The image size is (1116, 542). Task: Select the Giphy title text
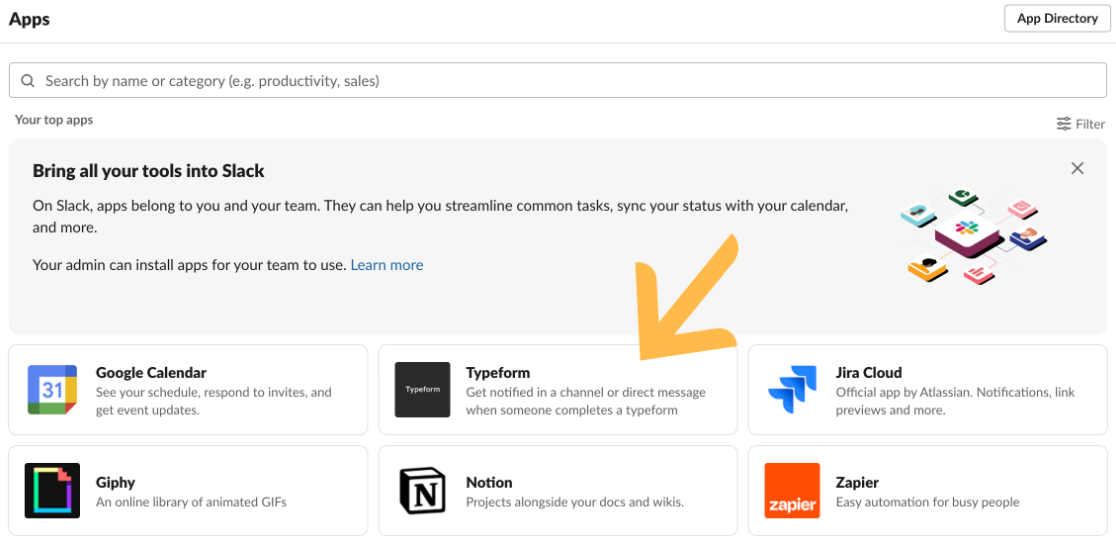(115, 482)
